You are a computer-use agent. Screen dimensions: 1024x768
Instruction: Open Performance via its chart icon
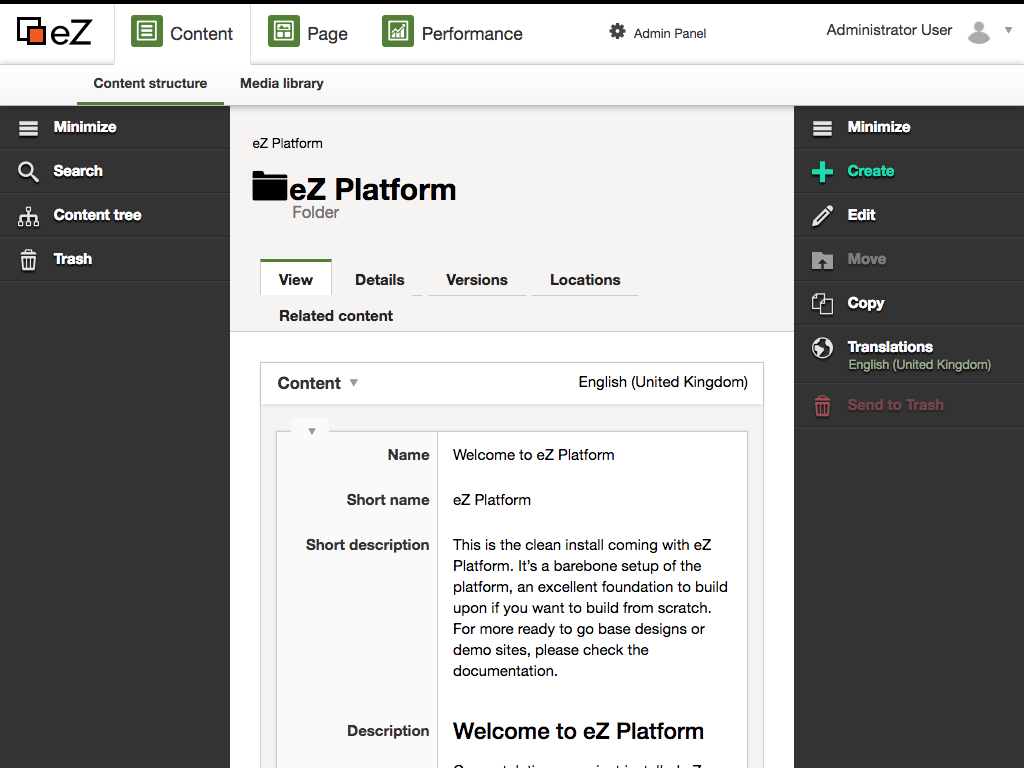tap(397, 31)
